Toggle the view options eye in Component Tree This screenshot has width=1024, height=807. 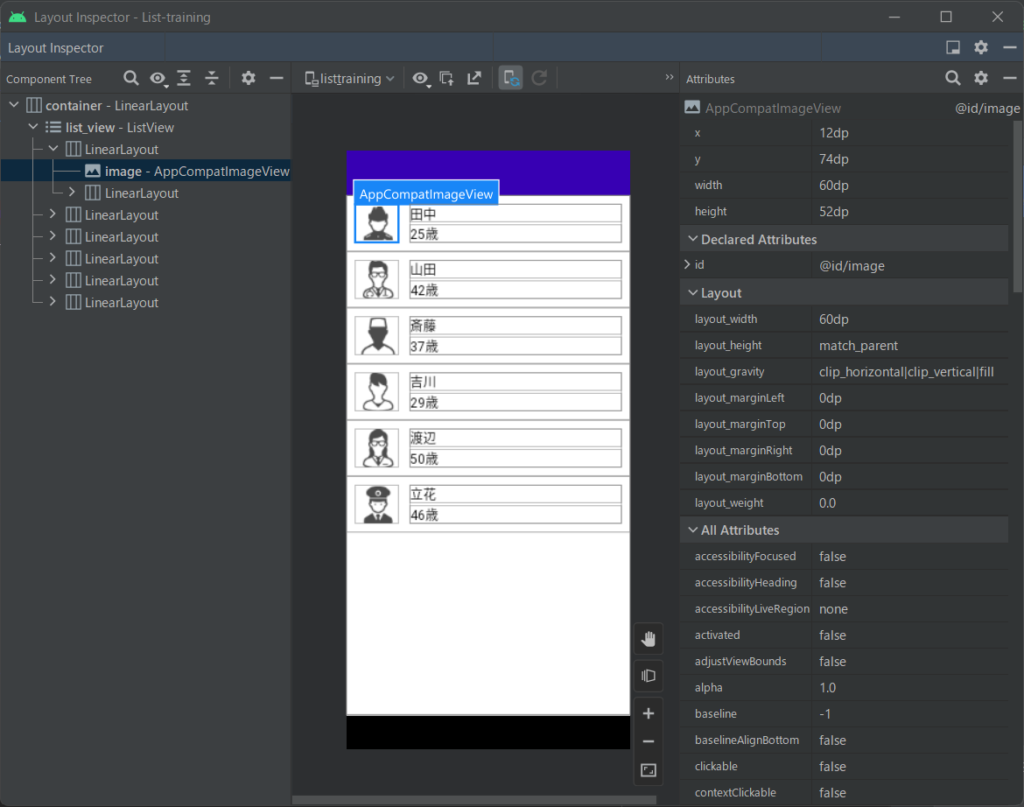coord(158,78)
